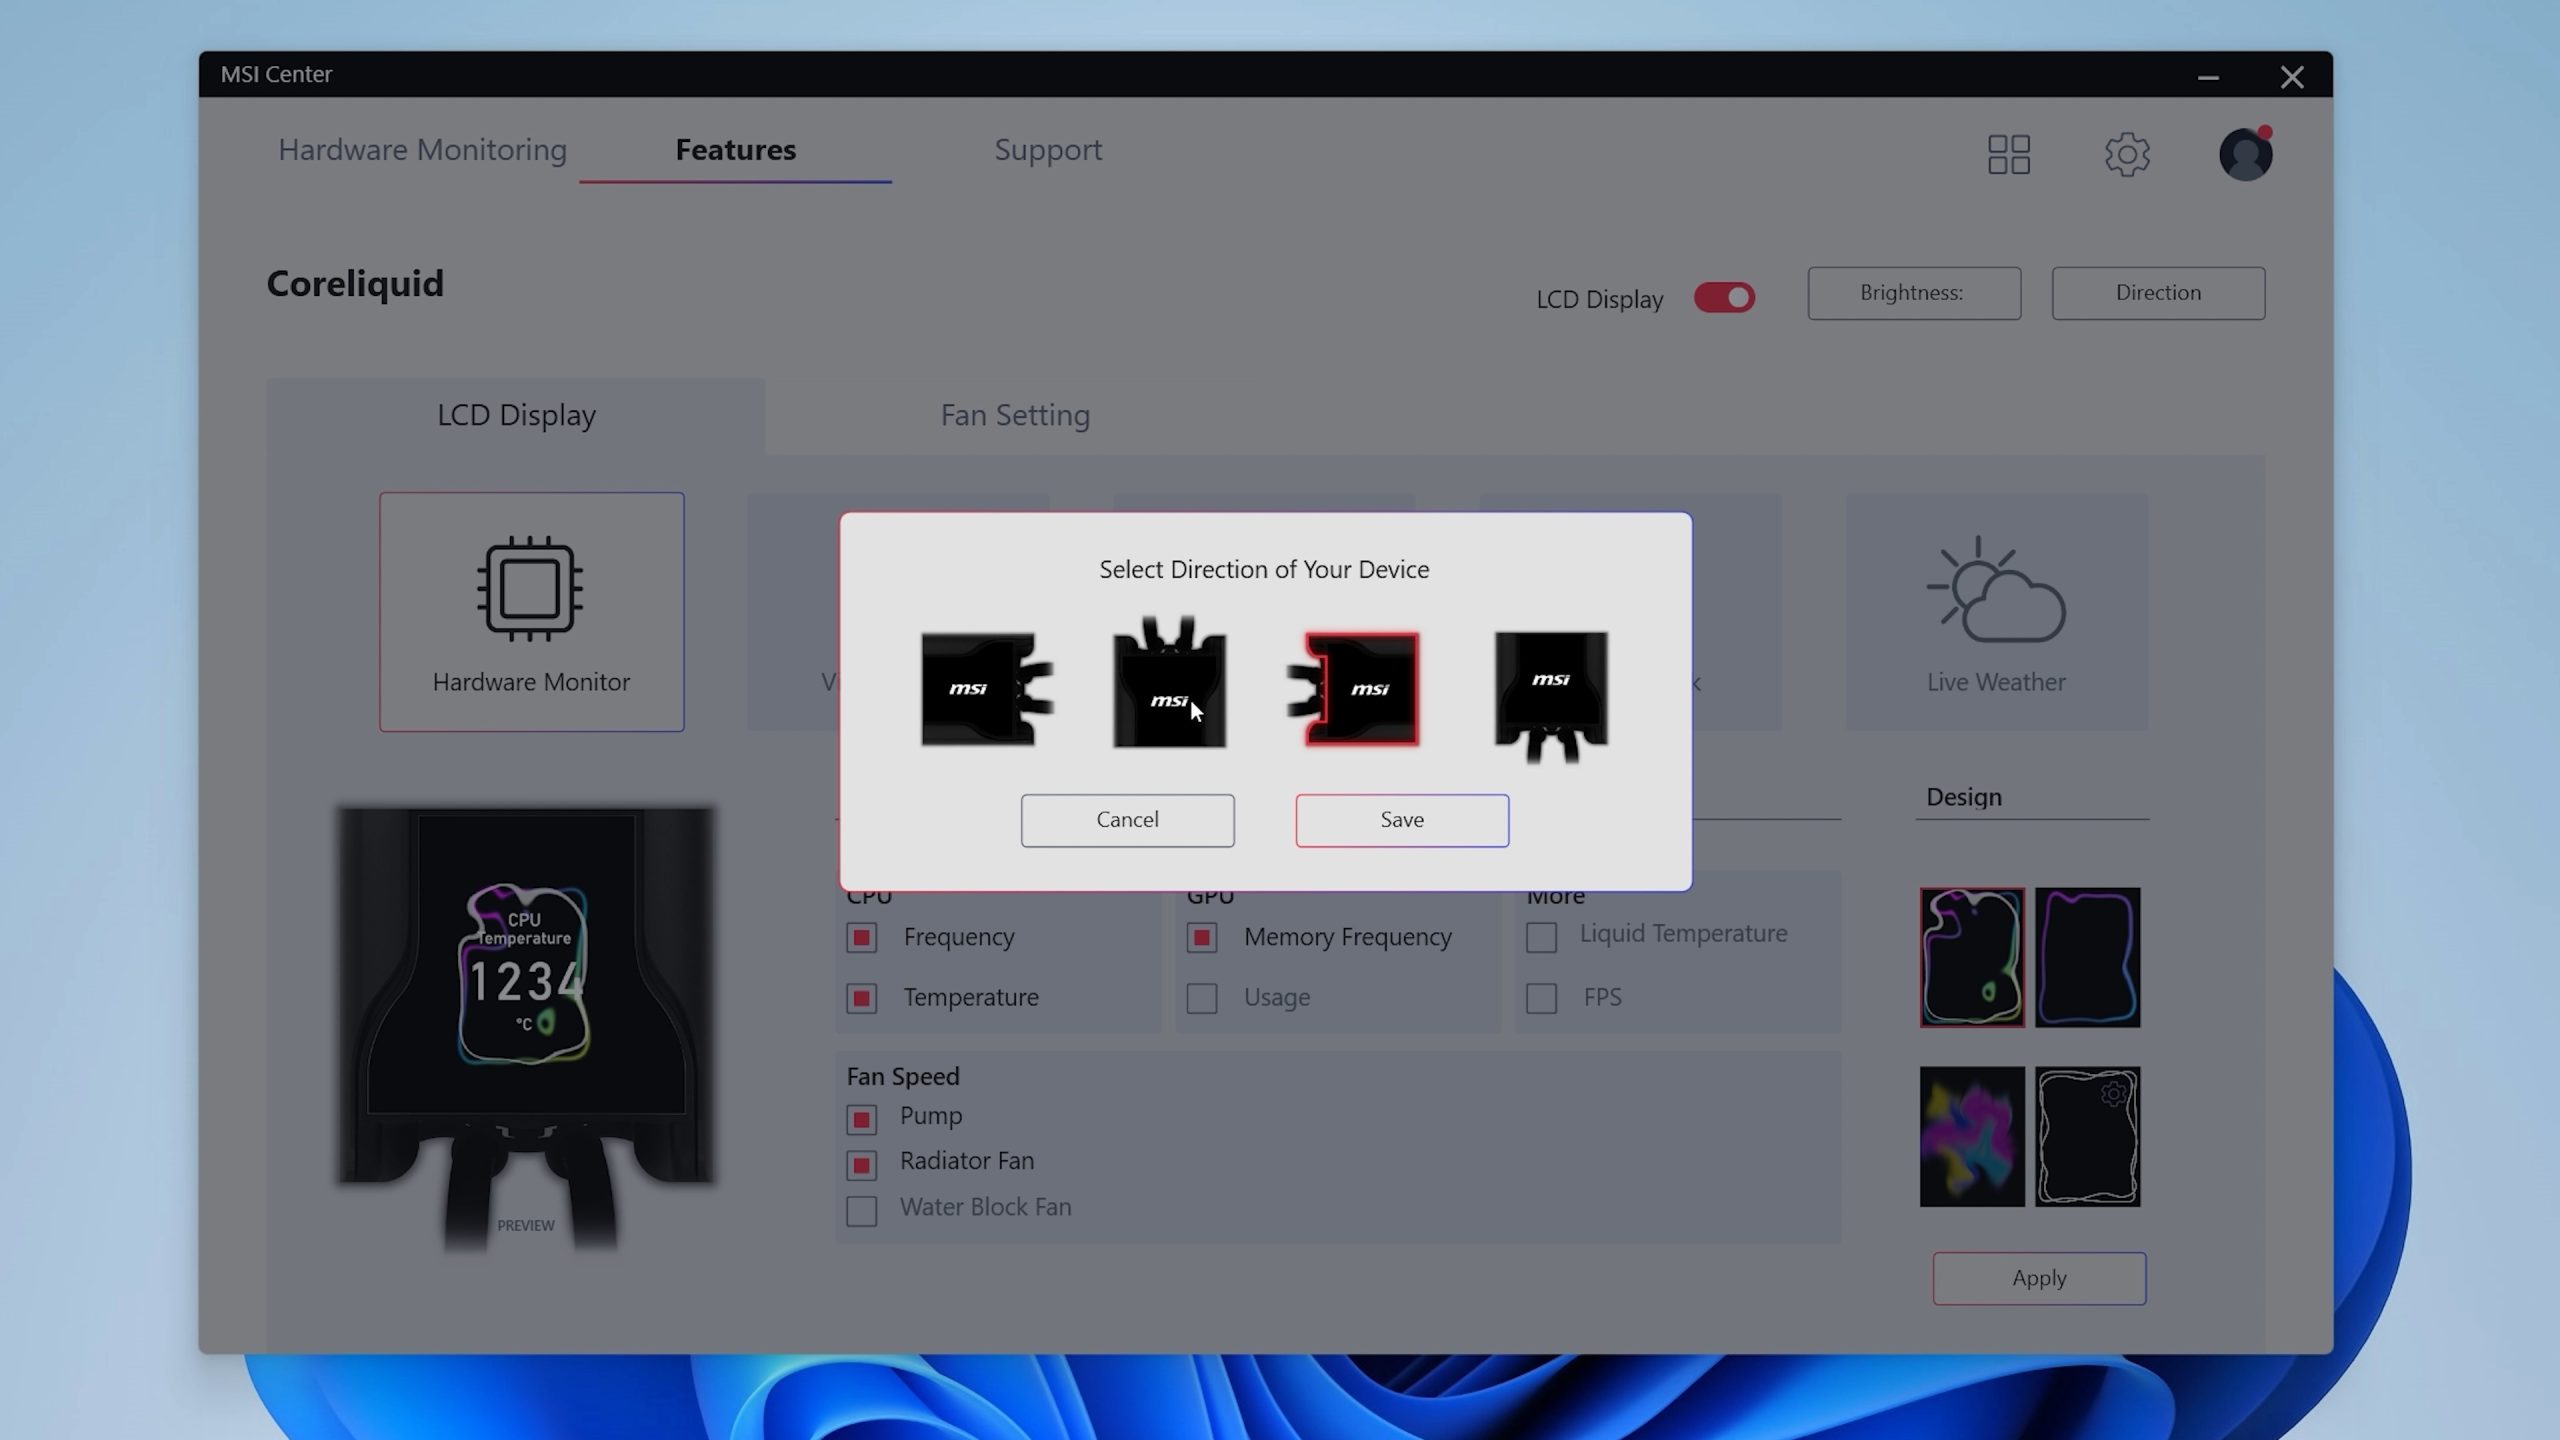Image resolution: width=2560 pixels, height=1440 pixels.
Task: Cancel the direction dialog
Action: 1127,820
